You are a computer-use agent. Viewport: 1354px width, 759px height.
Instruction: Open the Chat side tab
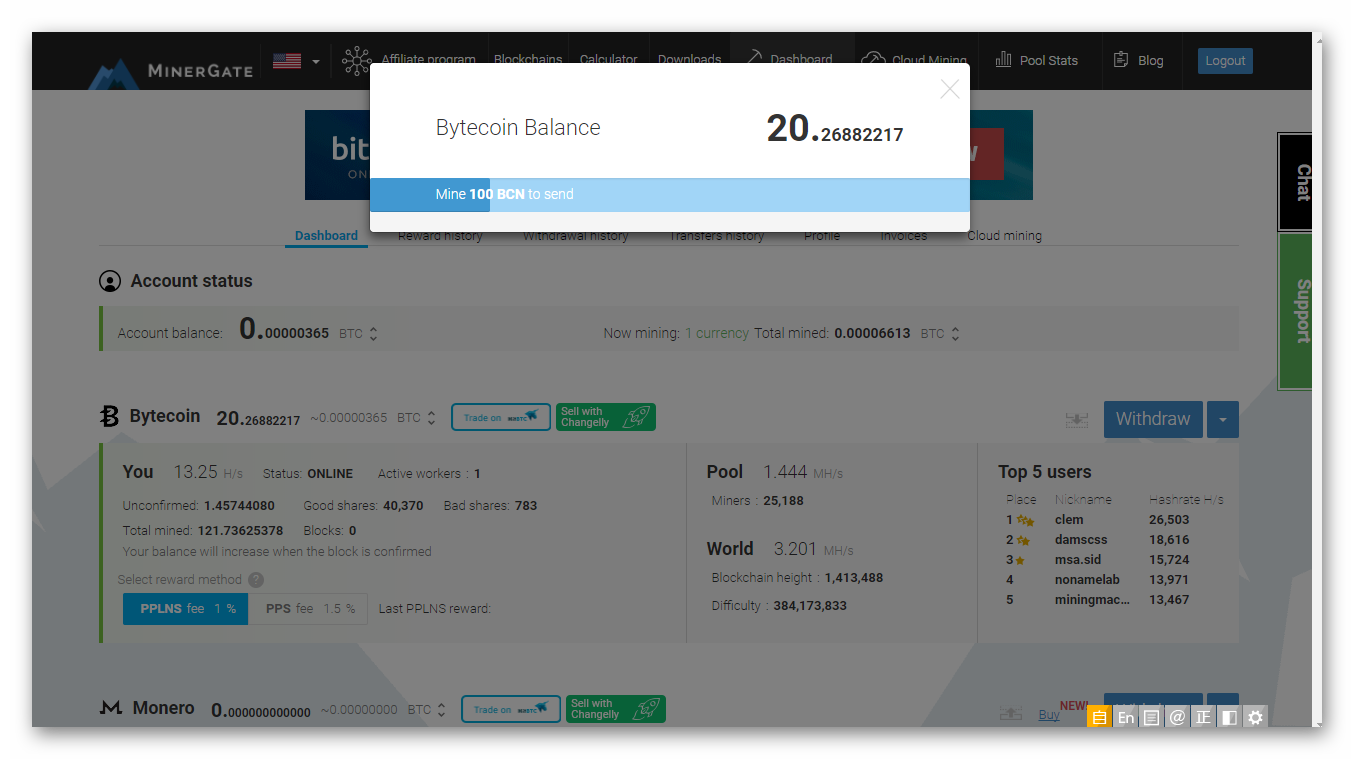point(1295,182)
